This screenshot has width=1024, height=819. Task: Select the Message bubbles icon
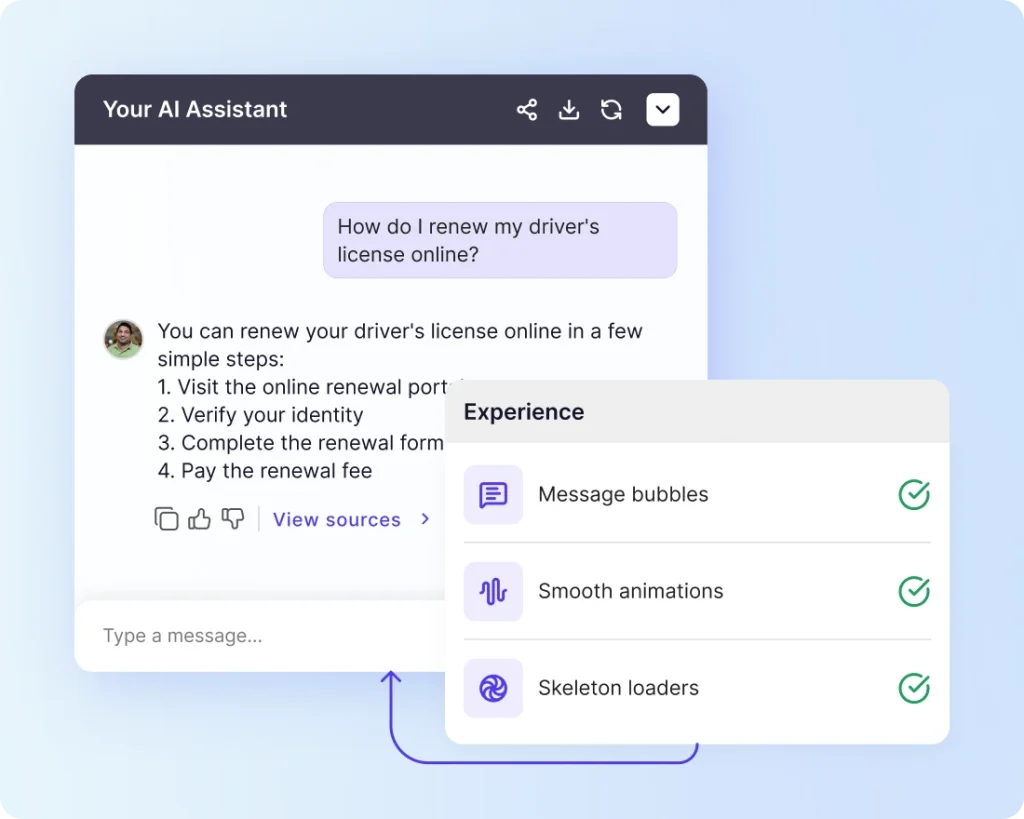click(493, 494)
